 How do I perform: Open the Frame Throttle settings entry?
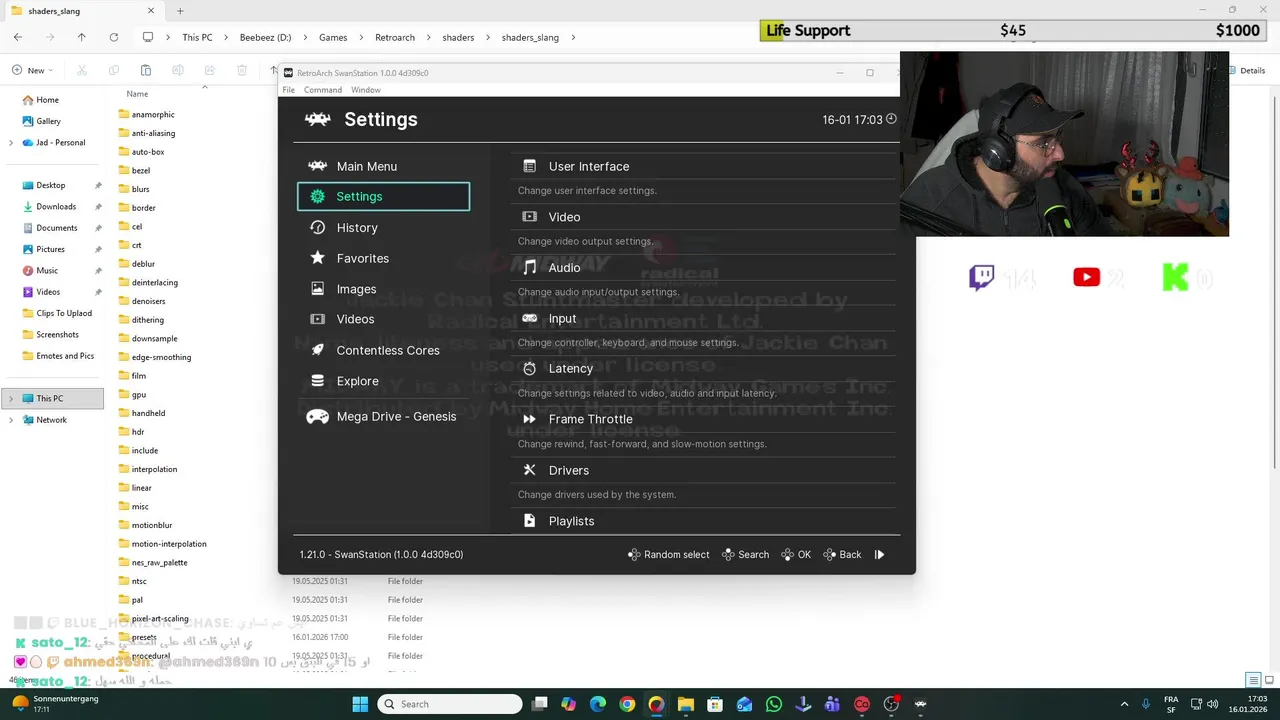pyautogui.click(x=703, y=419)
